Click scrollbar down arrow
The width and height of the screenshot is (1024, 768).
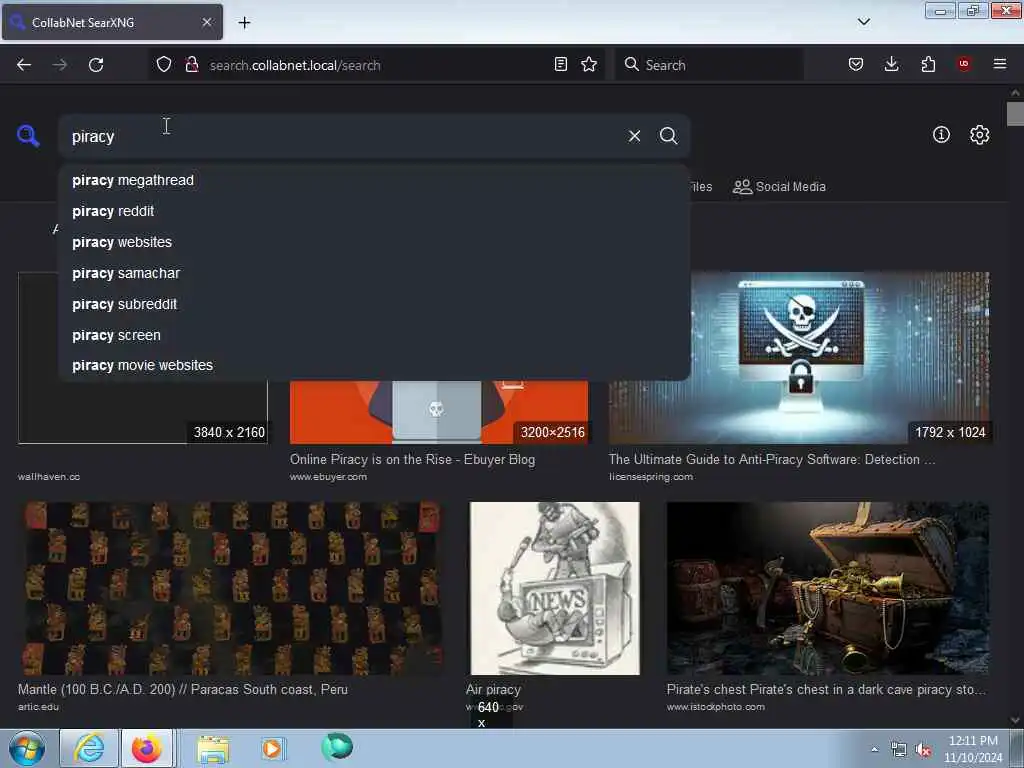point(1015,720)
